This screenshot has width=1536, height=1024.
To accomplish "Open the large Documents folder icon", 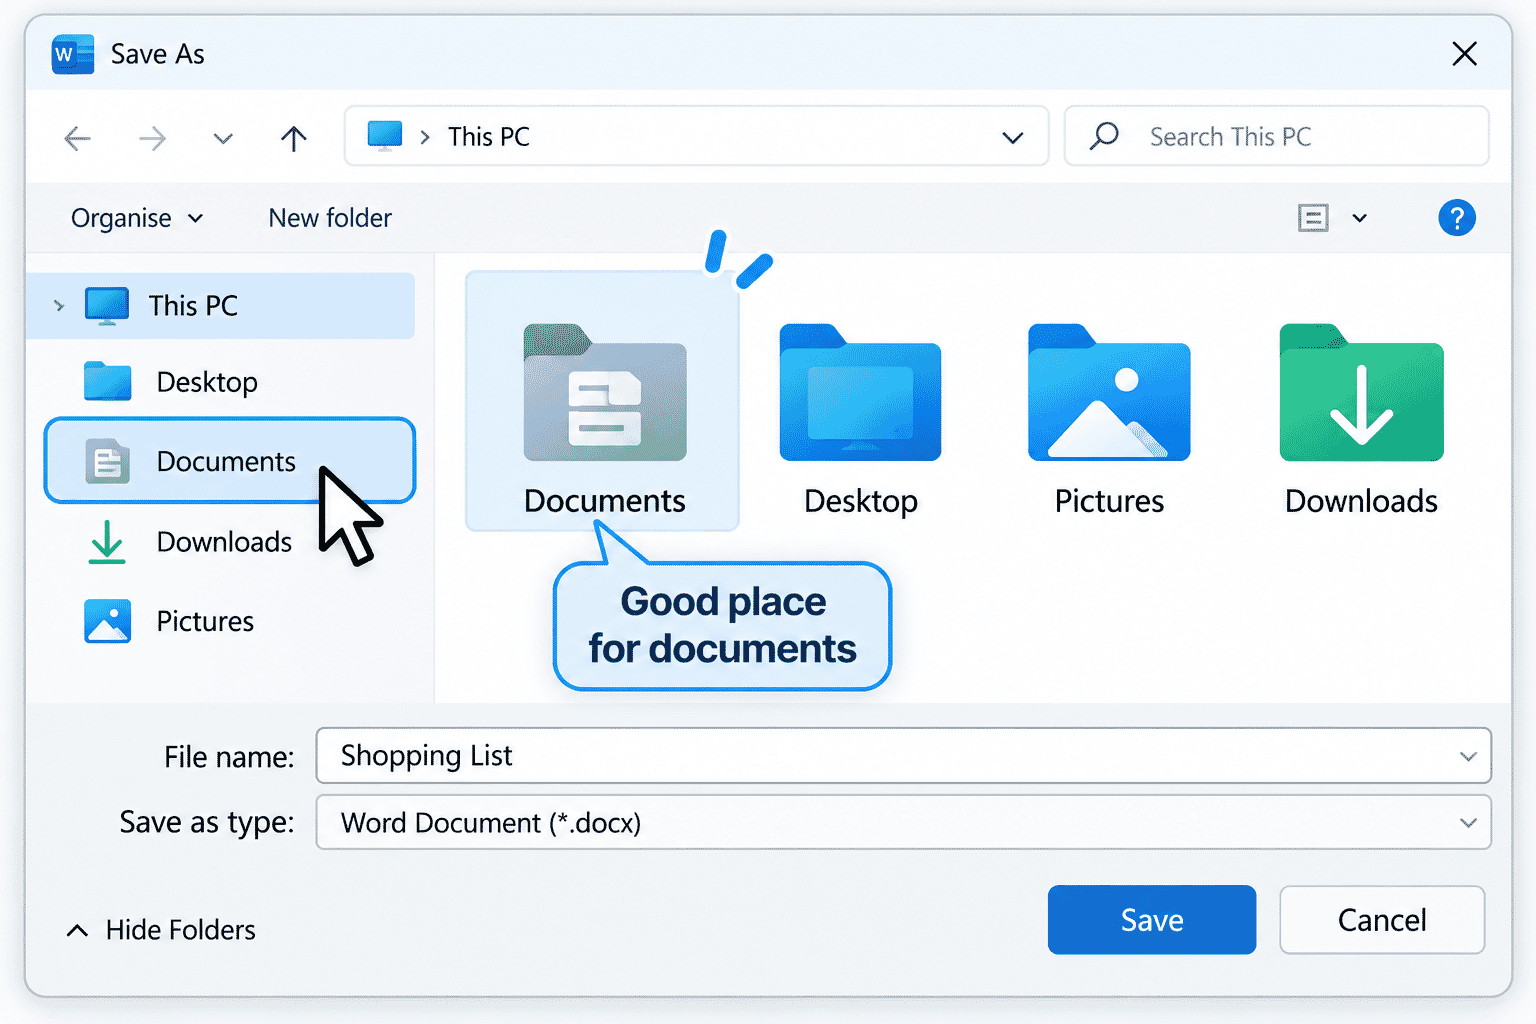I will pyautogui.click(x=604, y=392).
